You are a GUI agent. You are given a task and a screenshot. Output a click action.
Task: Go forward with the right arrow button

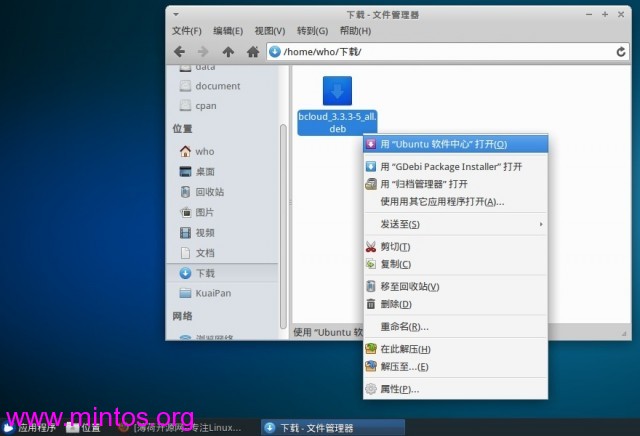click(203, 52)
